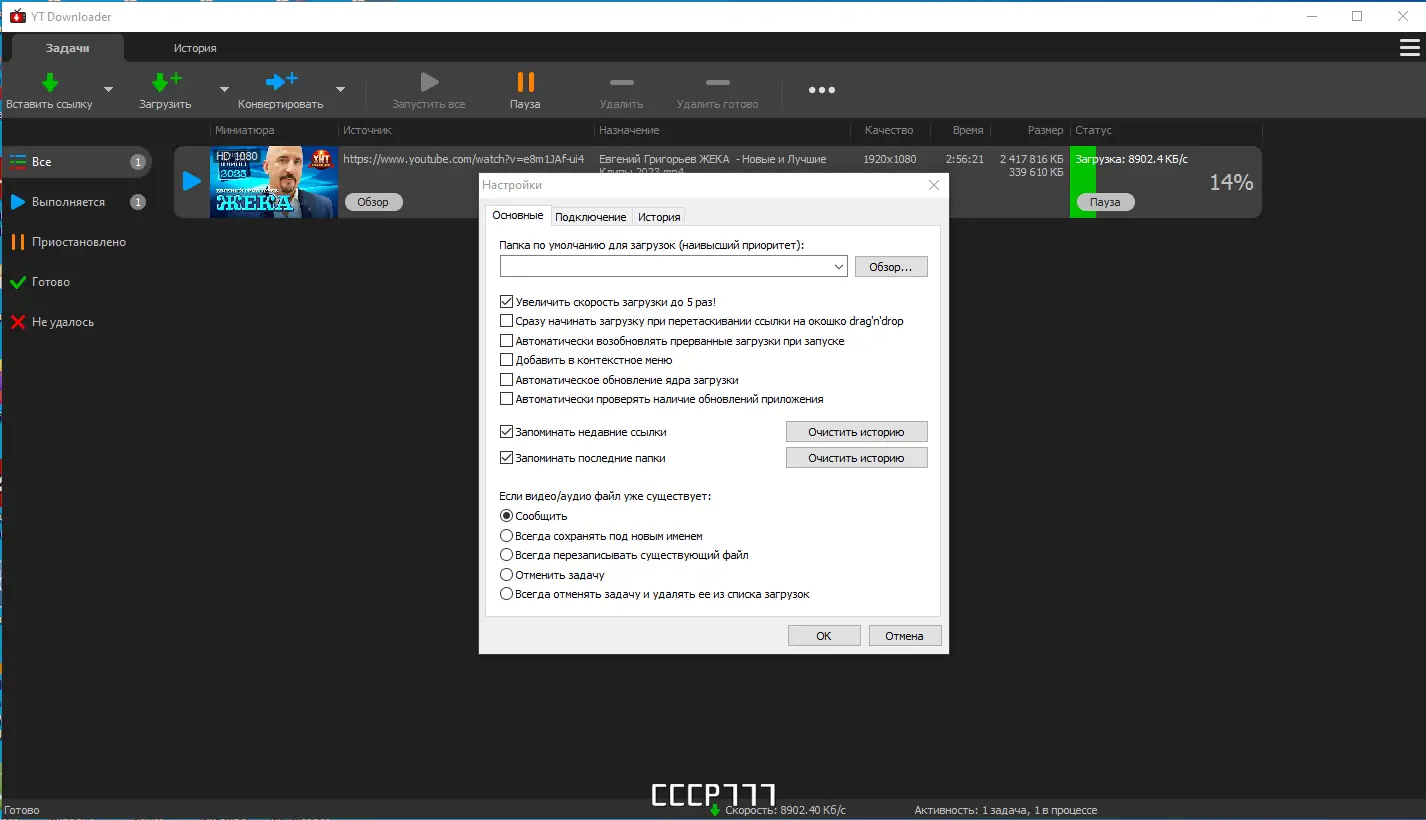
Task: Click the Удалить toolbar icon
Action: point(621,83)
